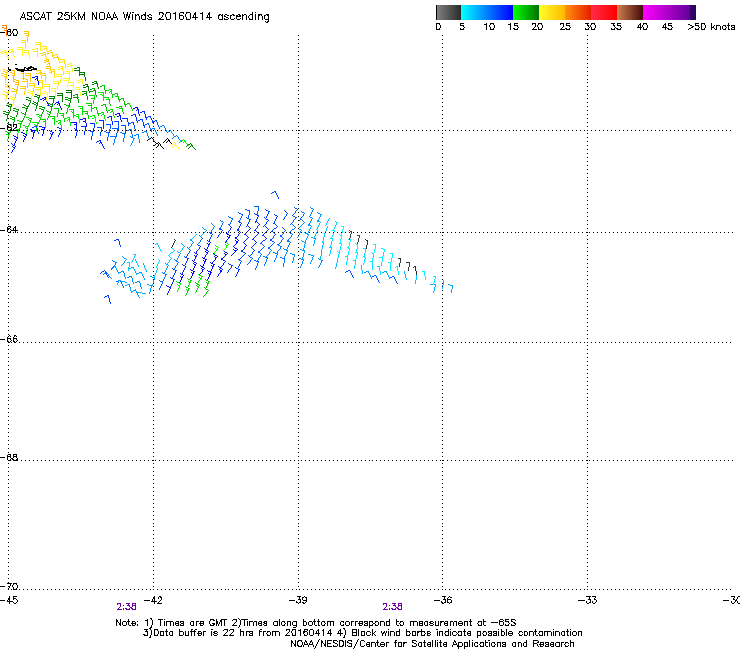Click the title 'ASCAT 25KM NOAA Winds 20160414 ascending'
Screen dimensions: 740x650
click(144, 17)
